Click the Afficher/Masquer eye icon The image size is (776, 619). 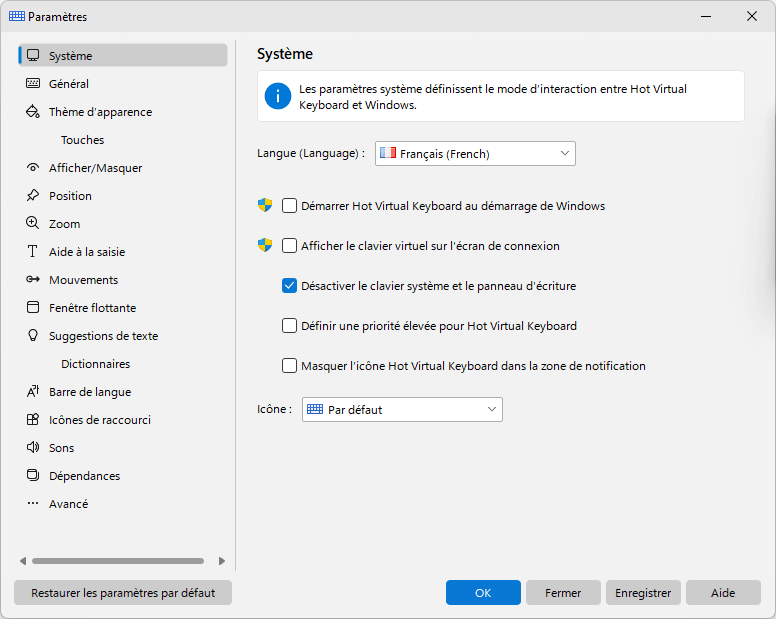[x=33, y=168]
